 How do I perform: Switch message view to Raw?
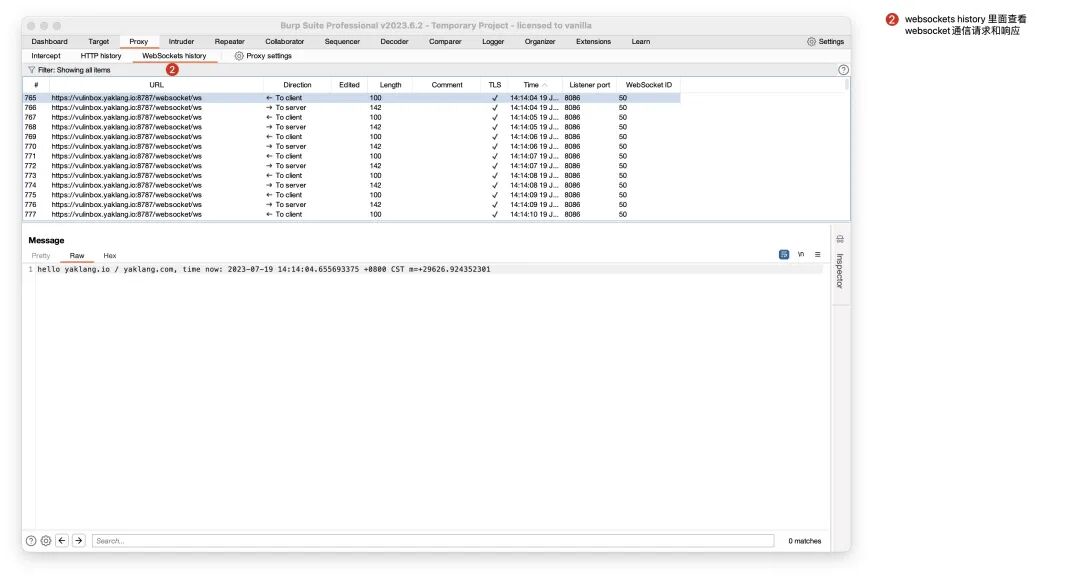point(77,255)
